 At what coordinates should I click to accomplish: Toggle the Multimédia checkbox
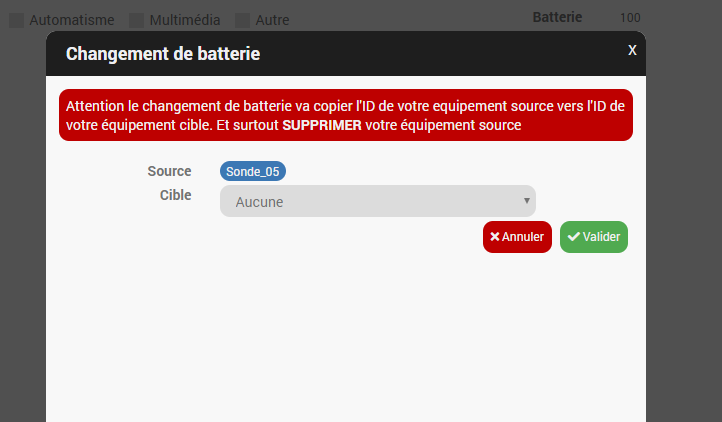136,20
